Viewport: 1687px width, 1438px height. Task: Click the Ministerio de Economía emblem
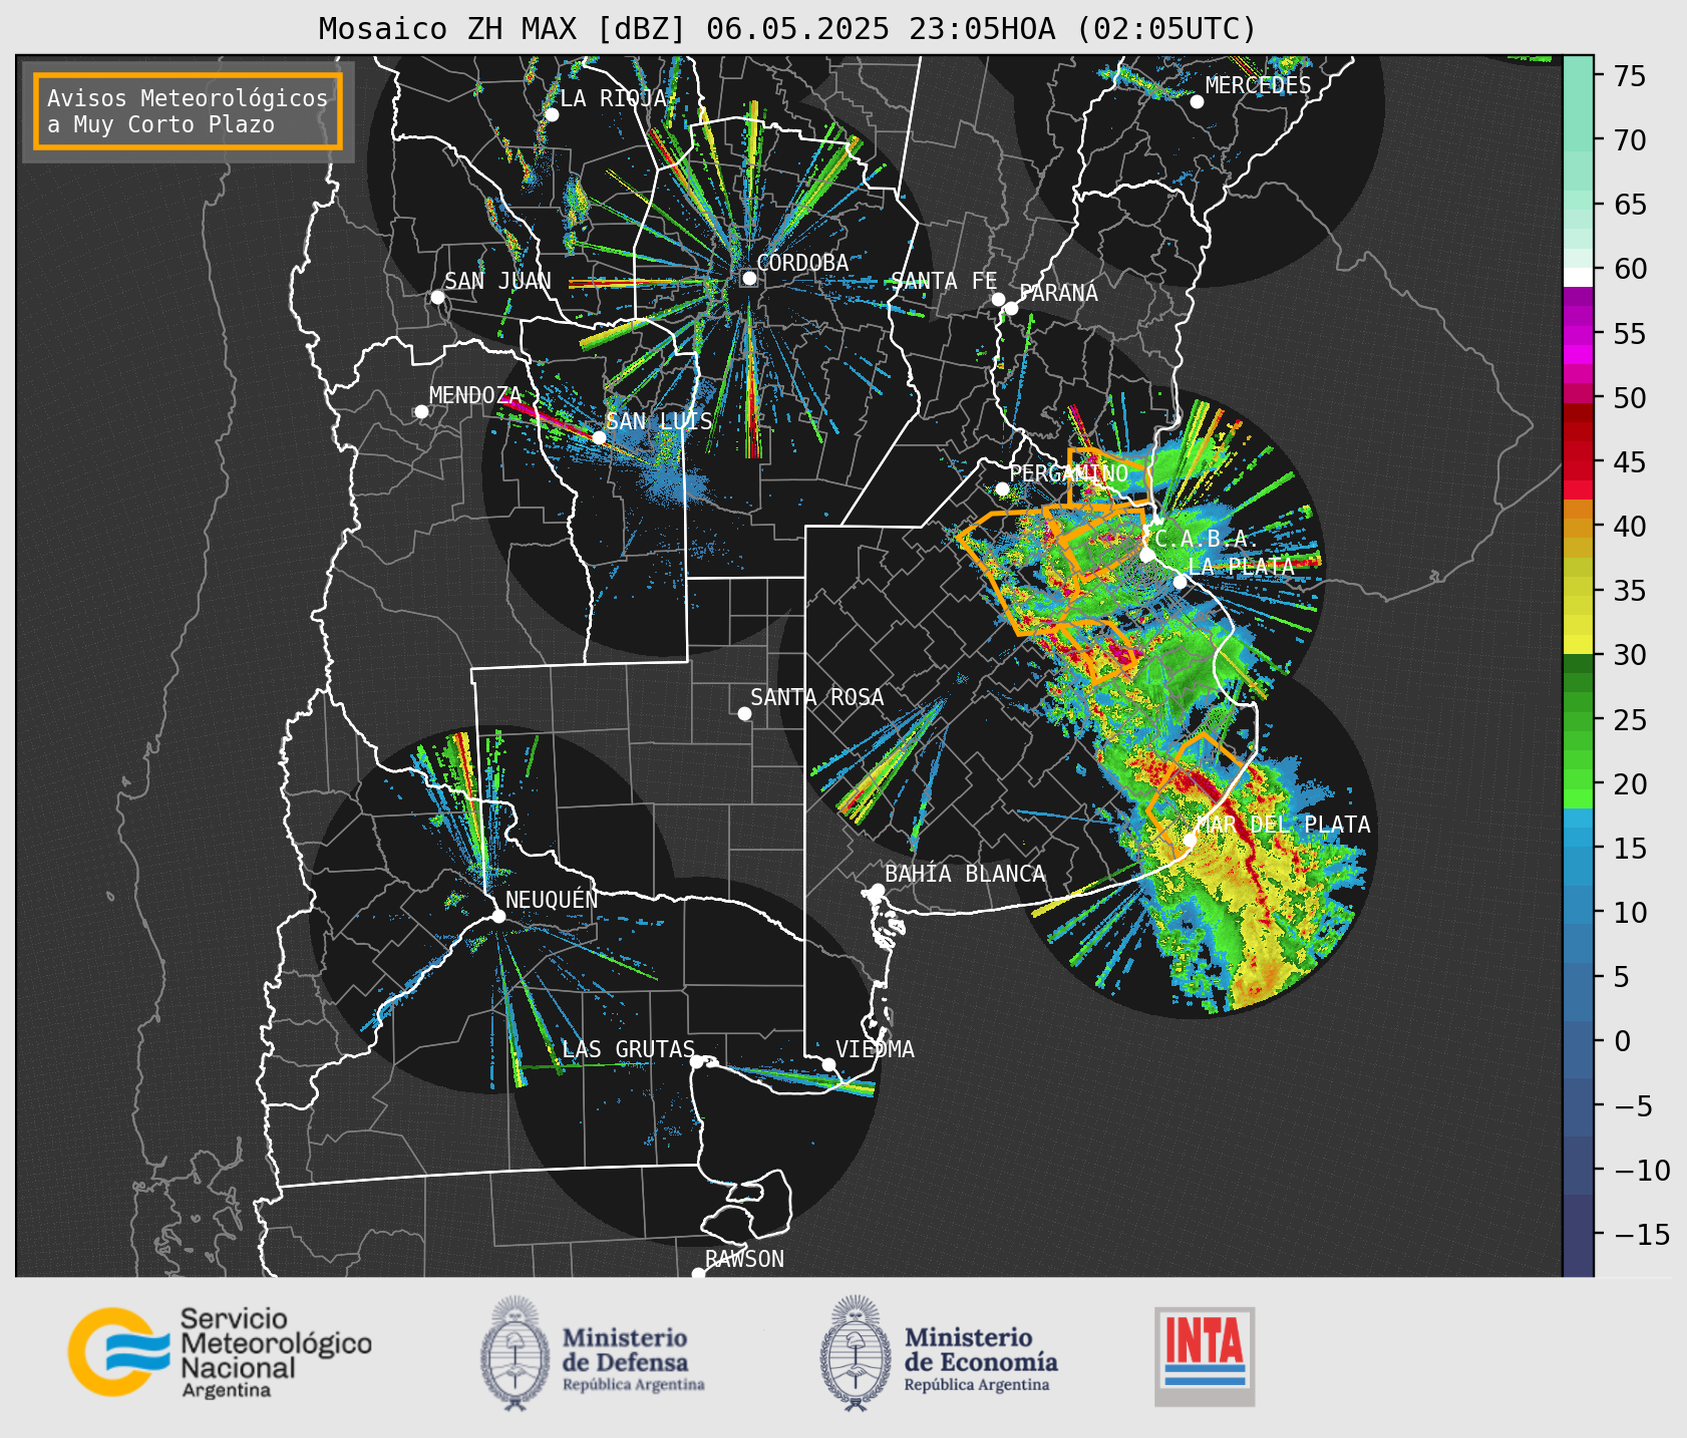coord(855,1353)
